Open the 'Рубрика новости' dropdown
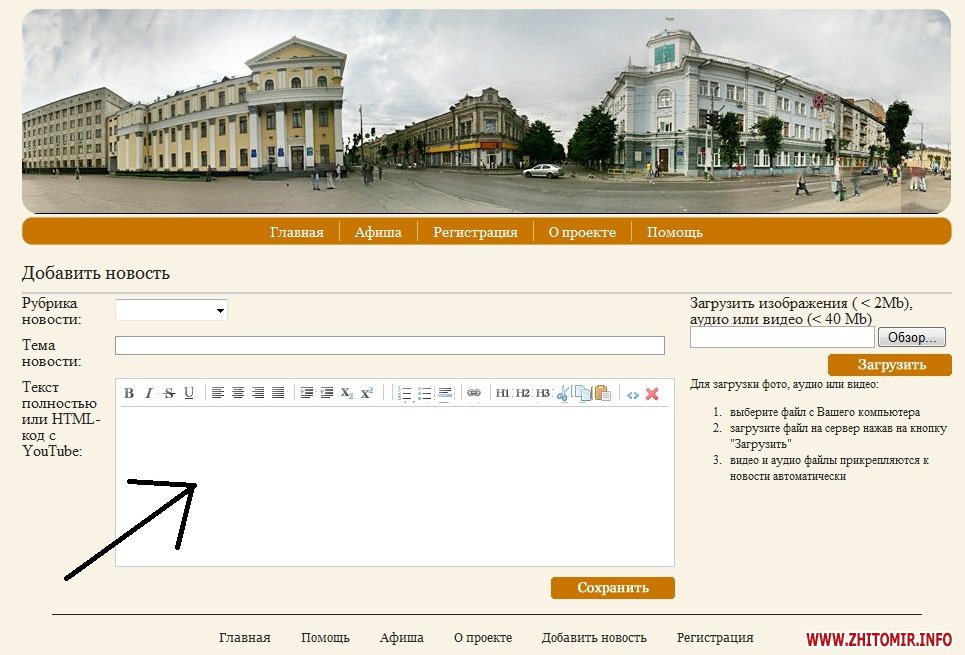Screen dimensions: 965x655 [171, 310]
